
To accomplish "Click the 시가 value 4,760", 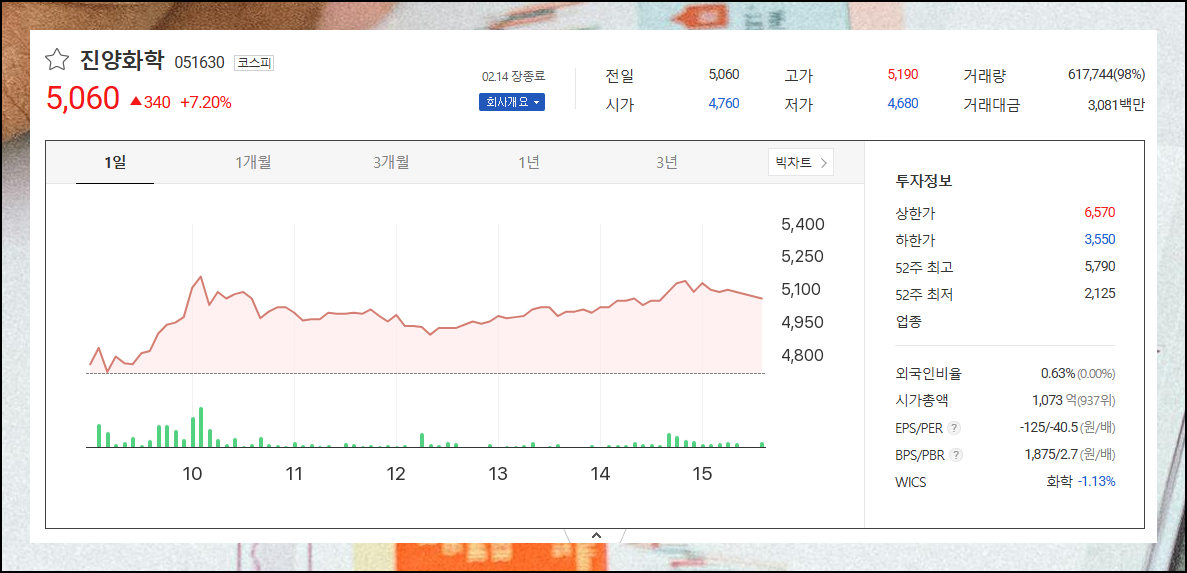I will click(724, 104).
